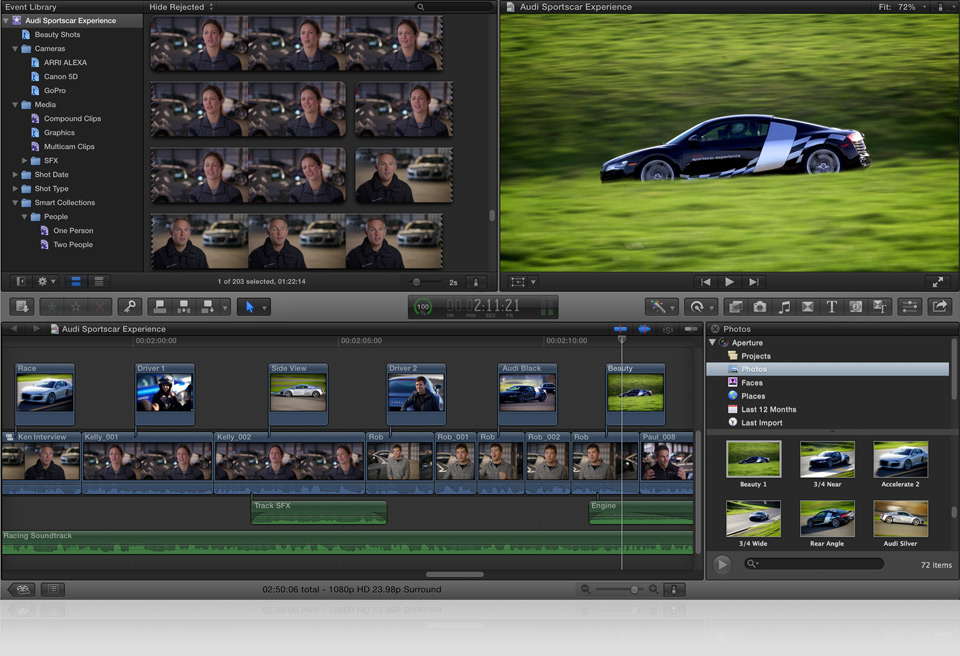Toggle timeline video skimming button
The height and width of the screenshot is (656, 960).
click(x=620, y=329)
